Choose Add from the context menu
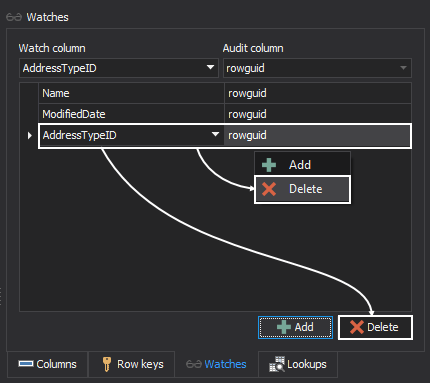 click(302, 165)
